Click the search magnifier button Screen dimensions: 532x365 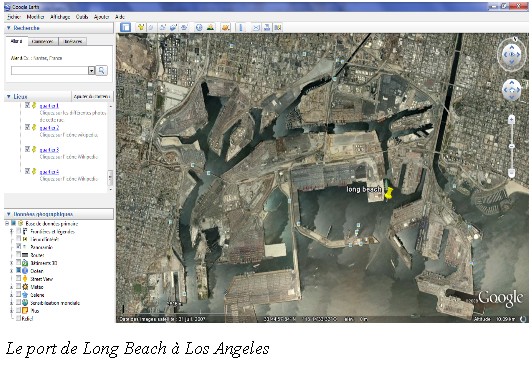(x=101, y=70)
